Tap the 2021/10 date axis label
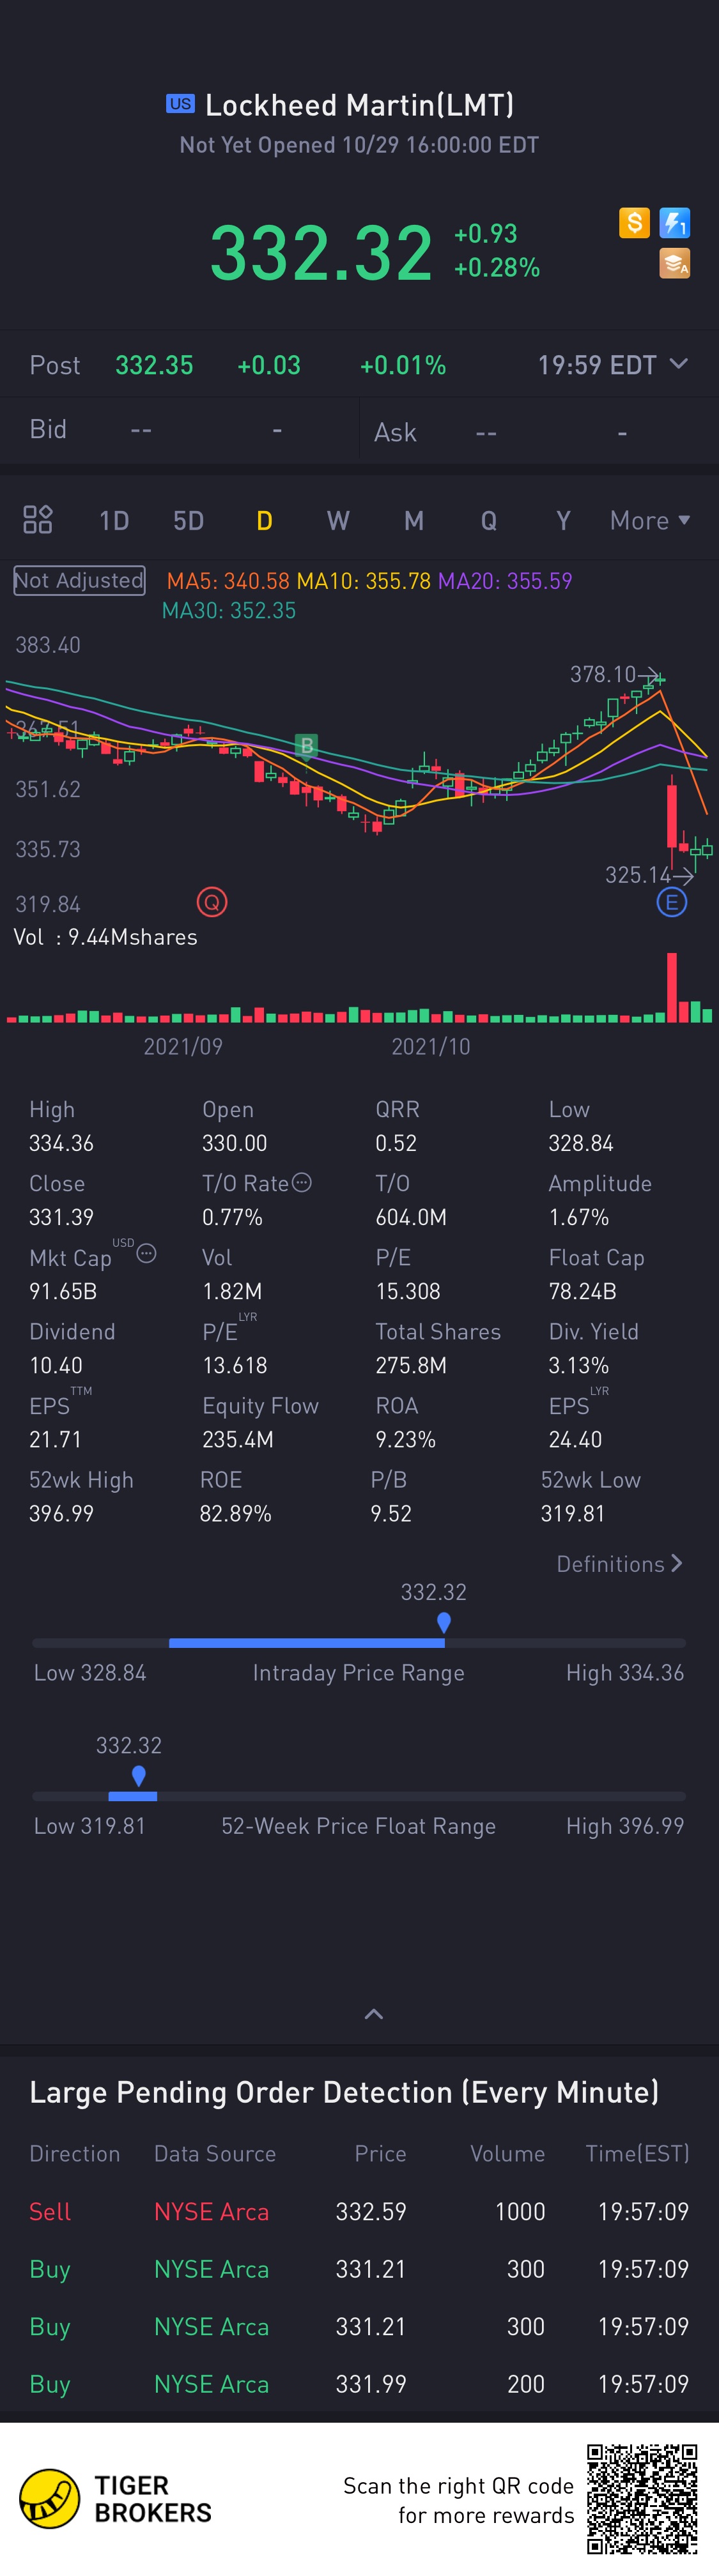 coord(431,1046)
